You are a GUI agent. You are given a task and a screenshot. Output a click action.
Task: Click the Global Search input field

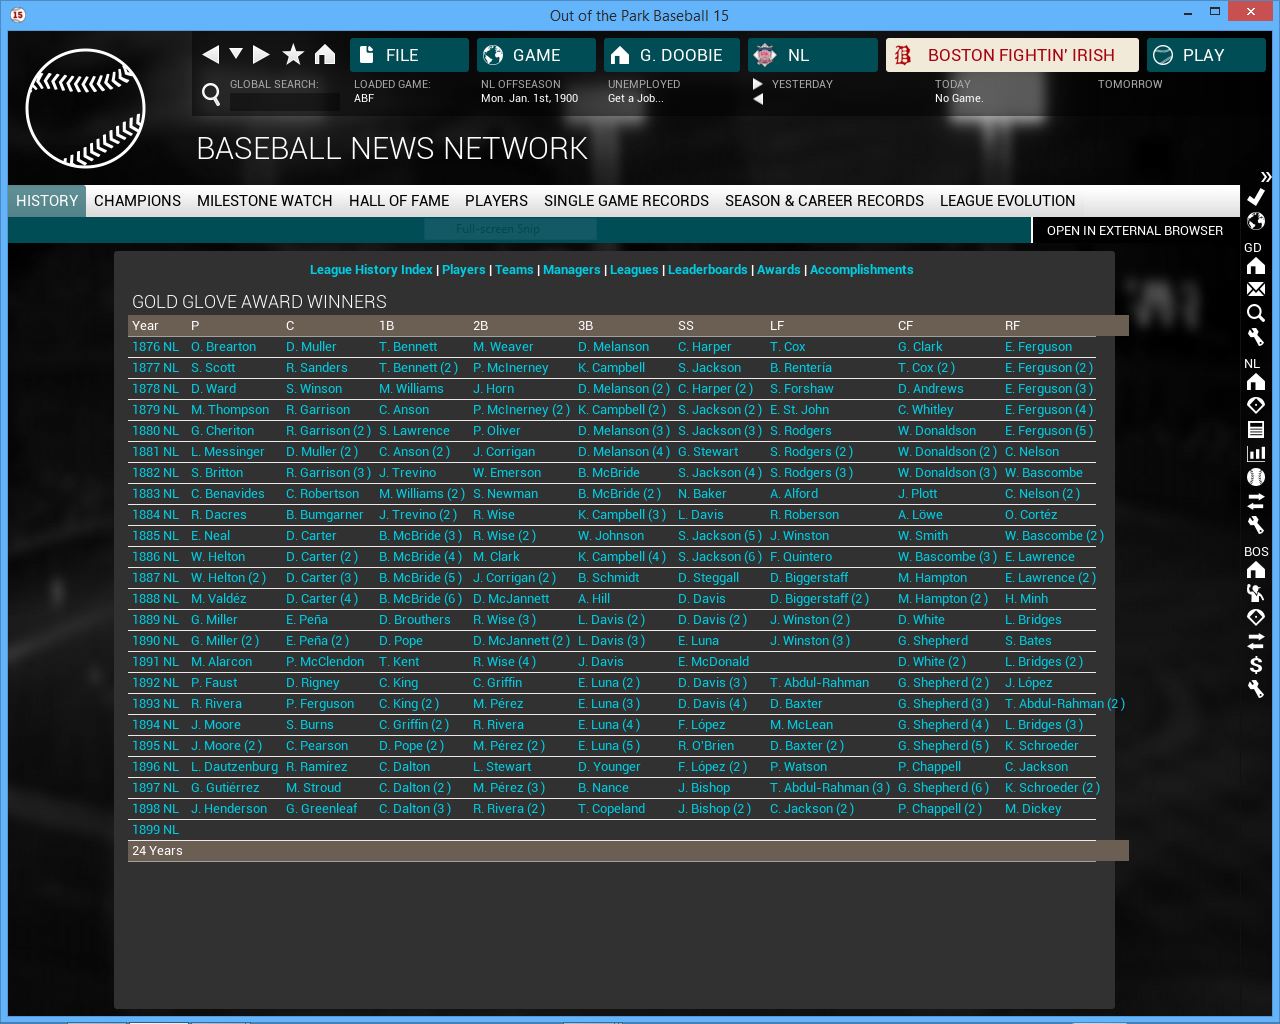point(285,101)
